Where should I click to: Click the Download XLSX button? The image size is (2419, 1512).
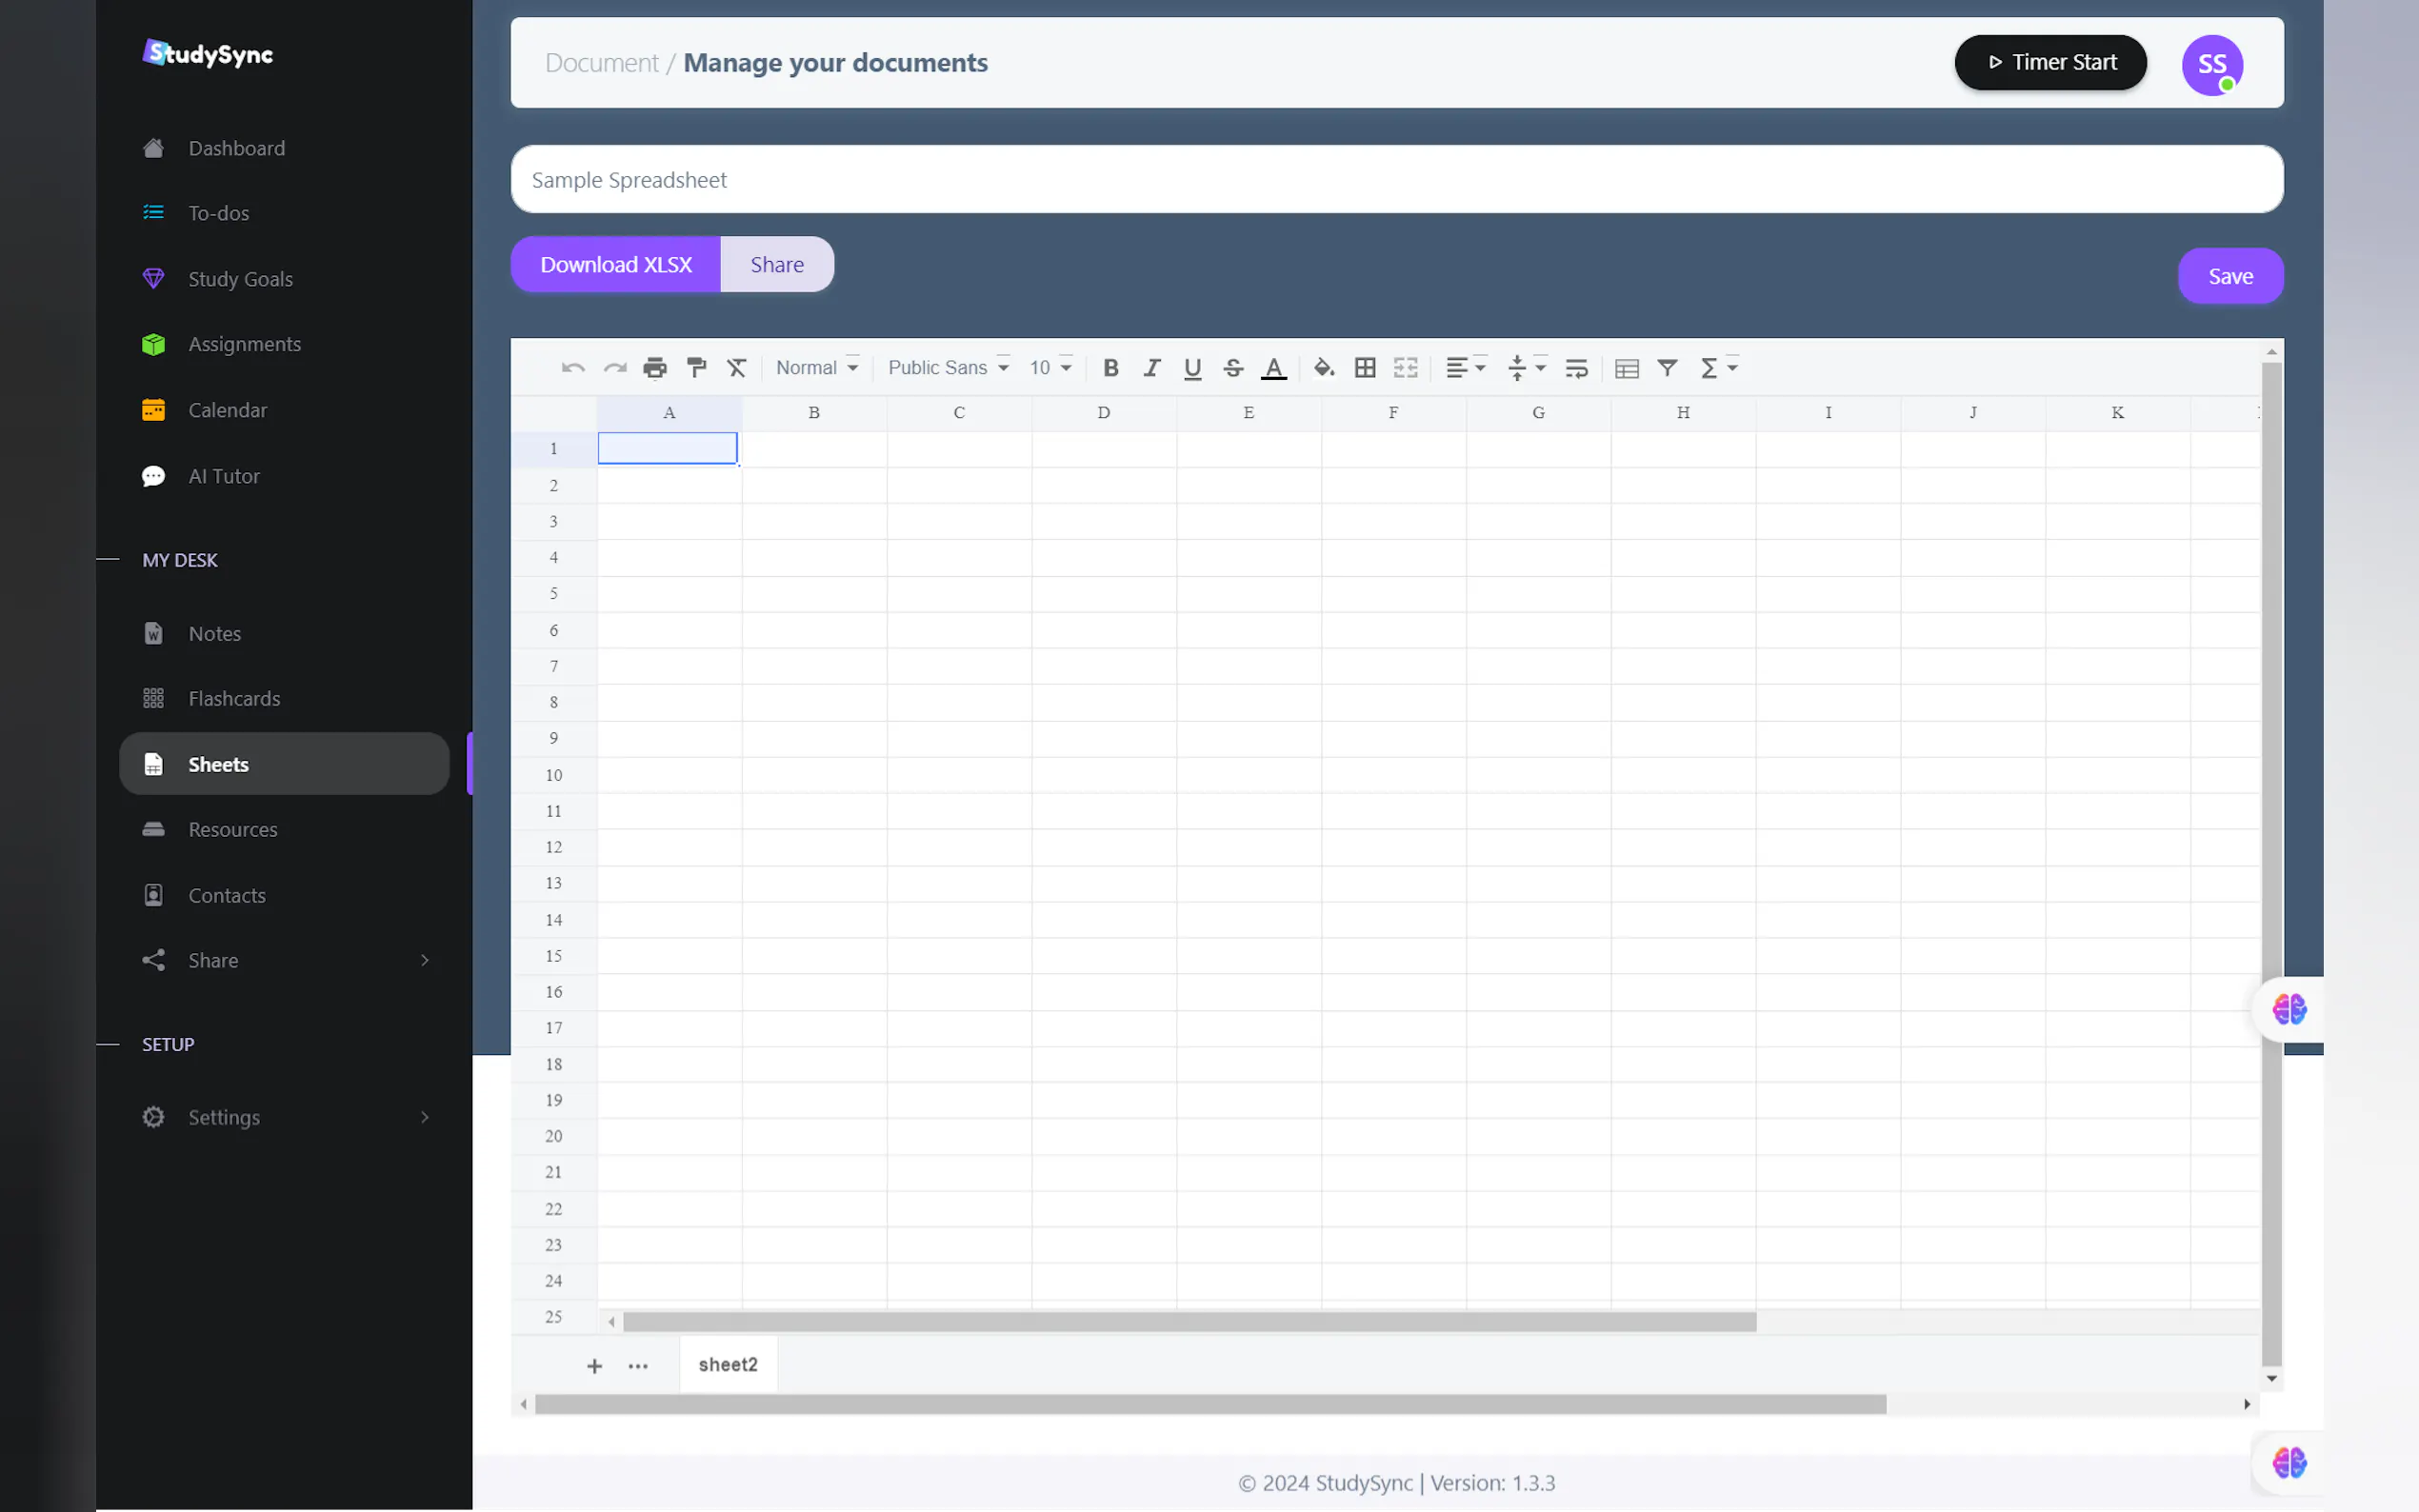[x=616, y=265]
